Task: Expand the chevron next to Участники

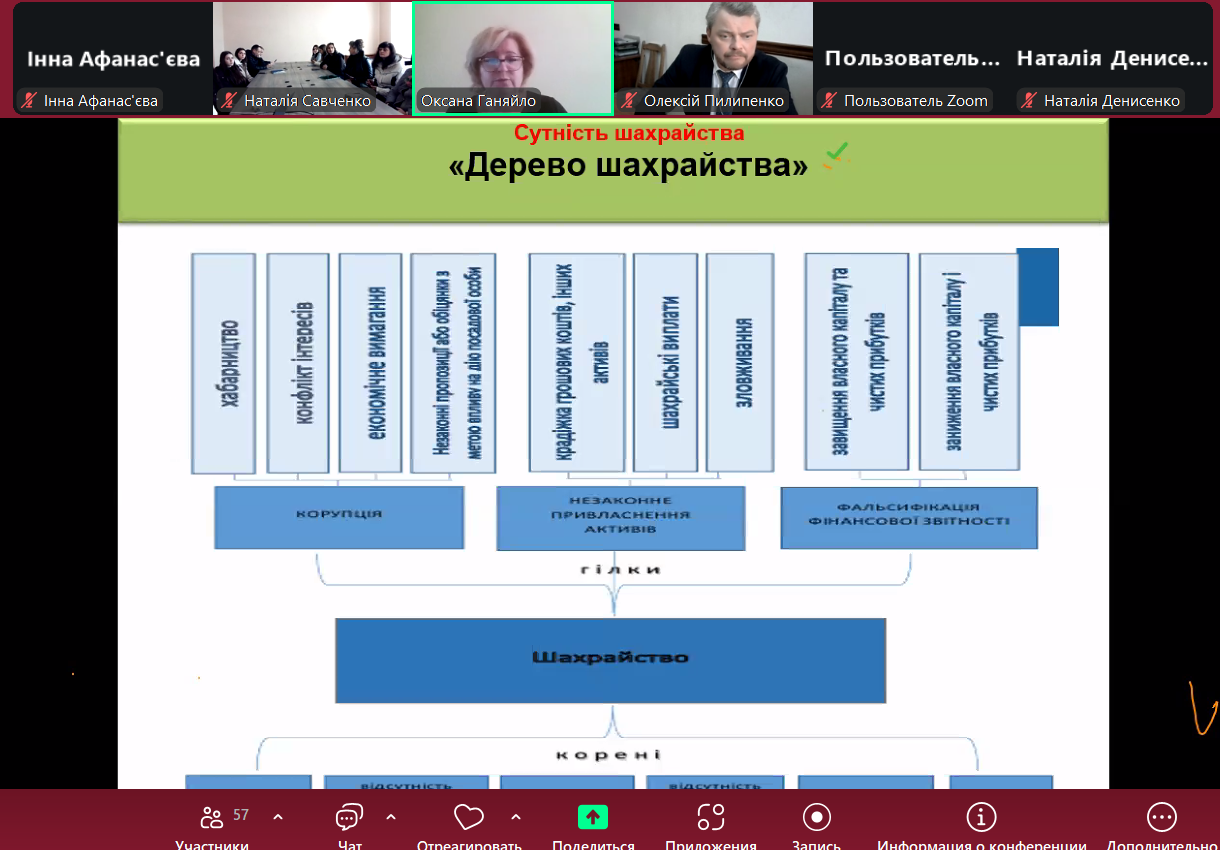Action: [x=278, y=816]
